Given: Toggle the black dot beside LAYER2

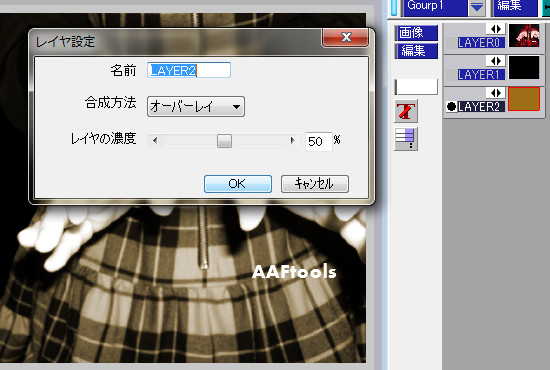Looking at the screenshot, I should 451,106.
